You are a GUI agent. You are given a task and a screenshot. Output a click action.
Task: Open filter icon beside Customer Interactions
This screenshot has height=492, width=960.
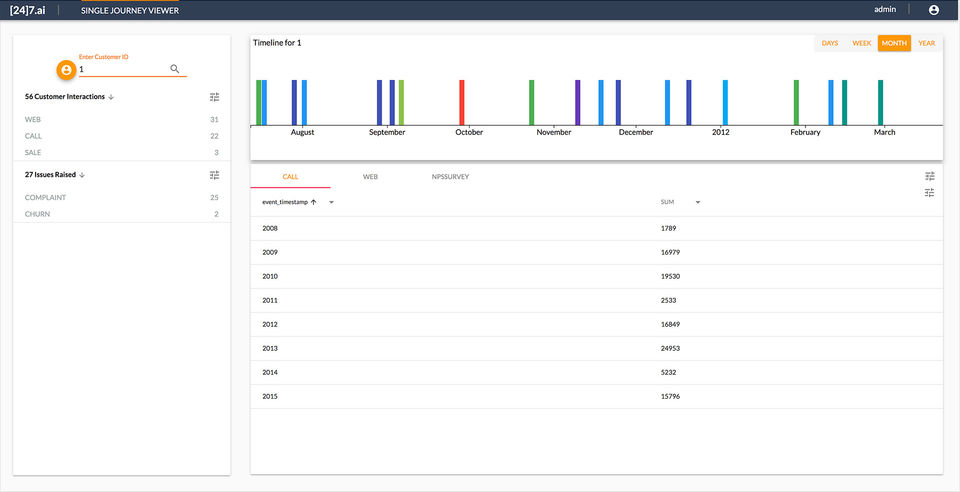[x=214, y=97]
